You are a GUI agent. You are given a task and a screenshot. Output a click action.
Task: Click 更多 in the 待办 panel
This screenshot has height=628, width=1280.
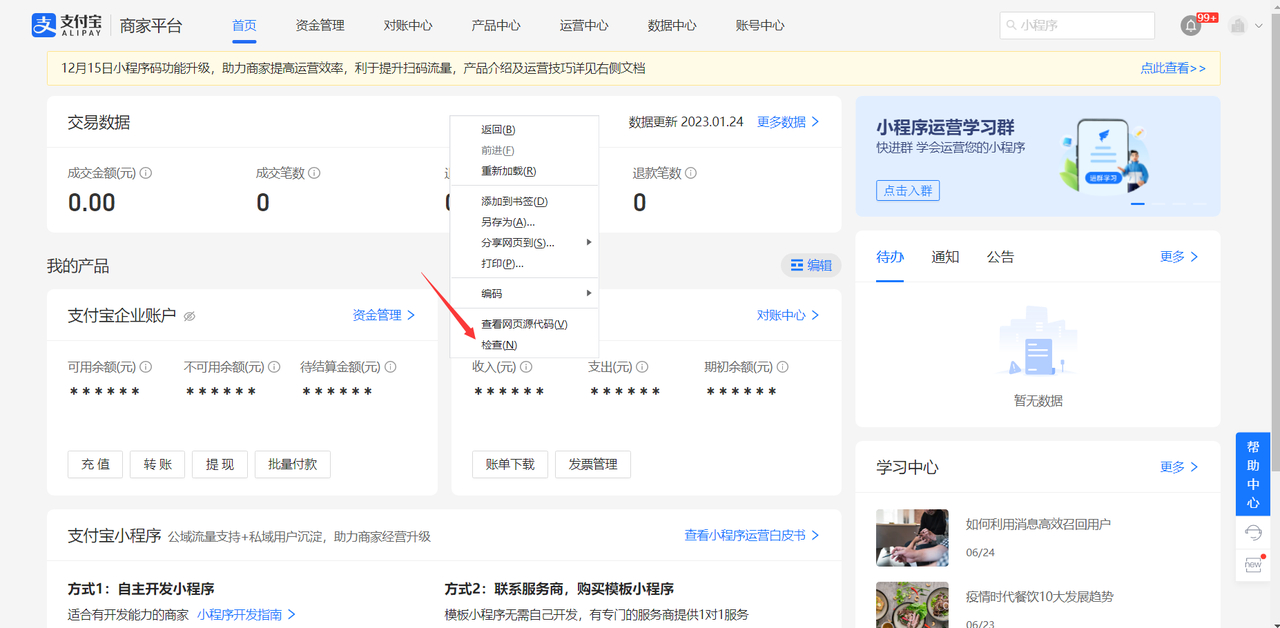click(x=1179, y=257)
